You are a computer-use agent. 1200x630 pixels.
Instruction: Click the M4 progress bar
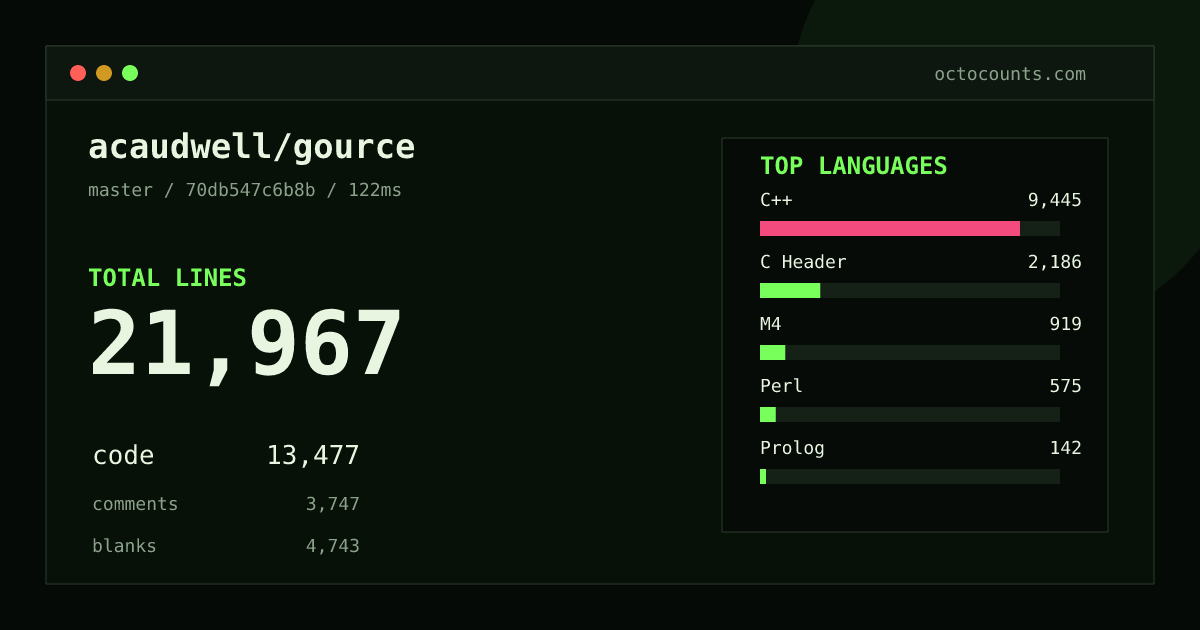point(910,352)
